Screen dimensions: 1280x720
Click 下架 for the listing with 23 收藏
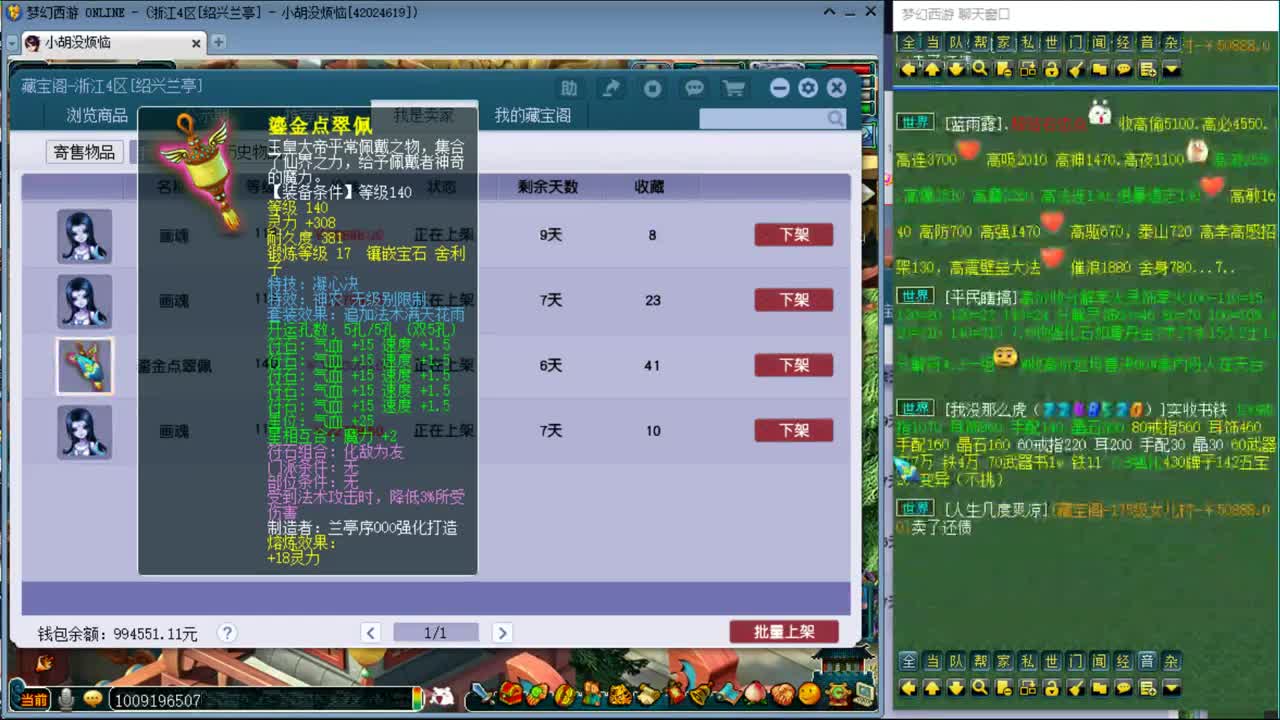[x=794, y=300]
